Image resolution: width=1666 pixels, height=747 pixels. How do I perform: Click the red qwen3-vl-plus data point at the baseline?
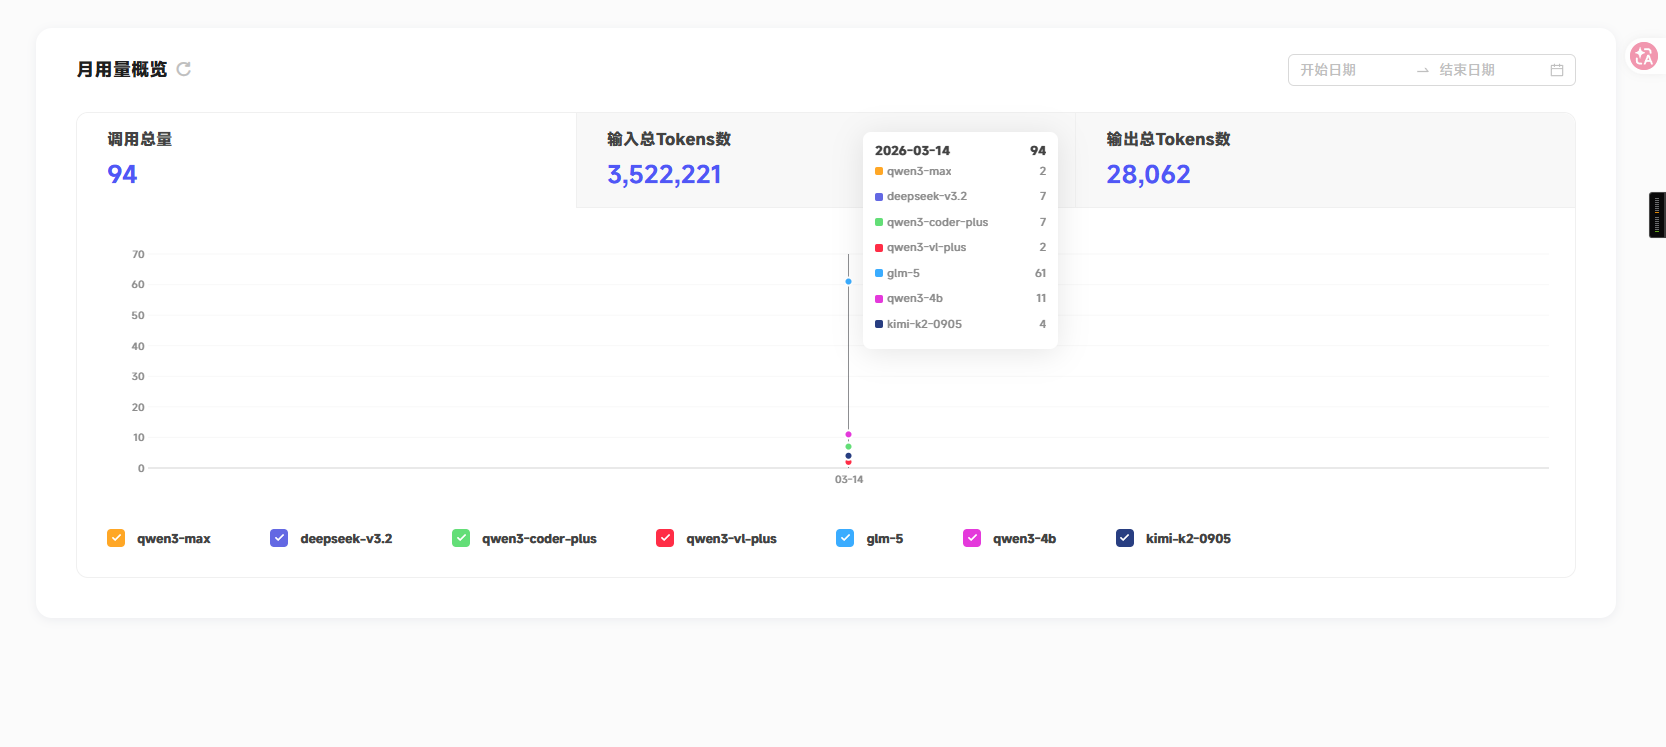848,462
